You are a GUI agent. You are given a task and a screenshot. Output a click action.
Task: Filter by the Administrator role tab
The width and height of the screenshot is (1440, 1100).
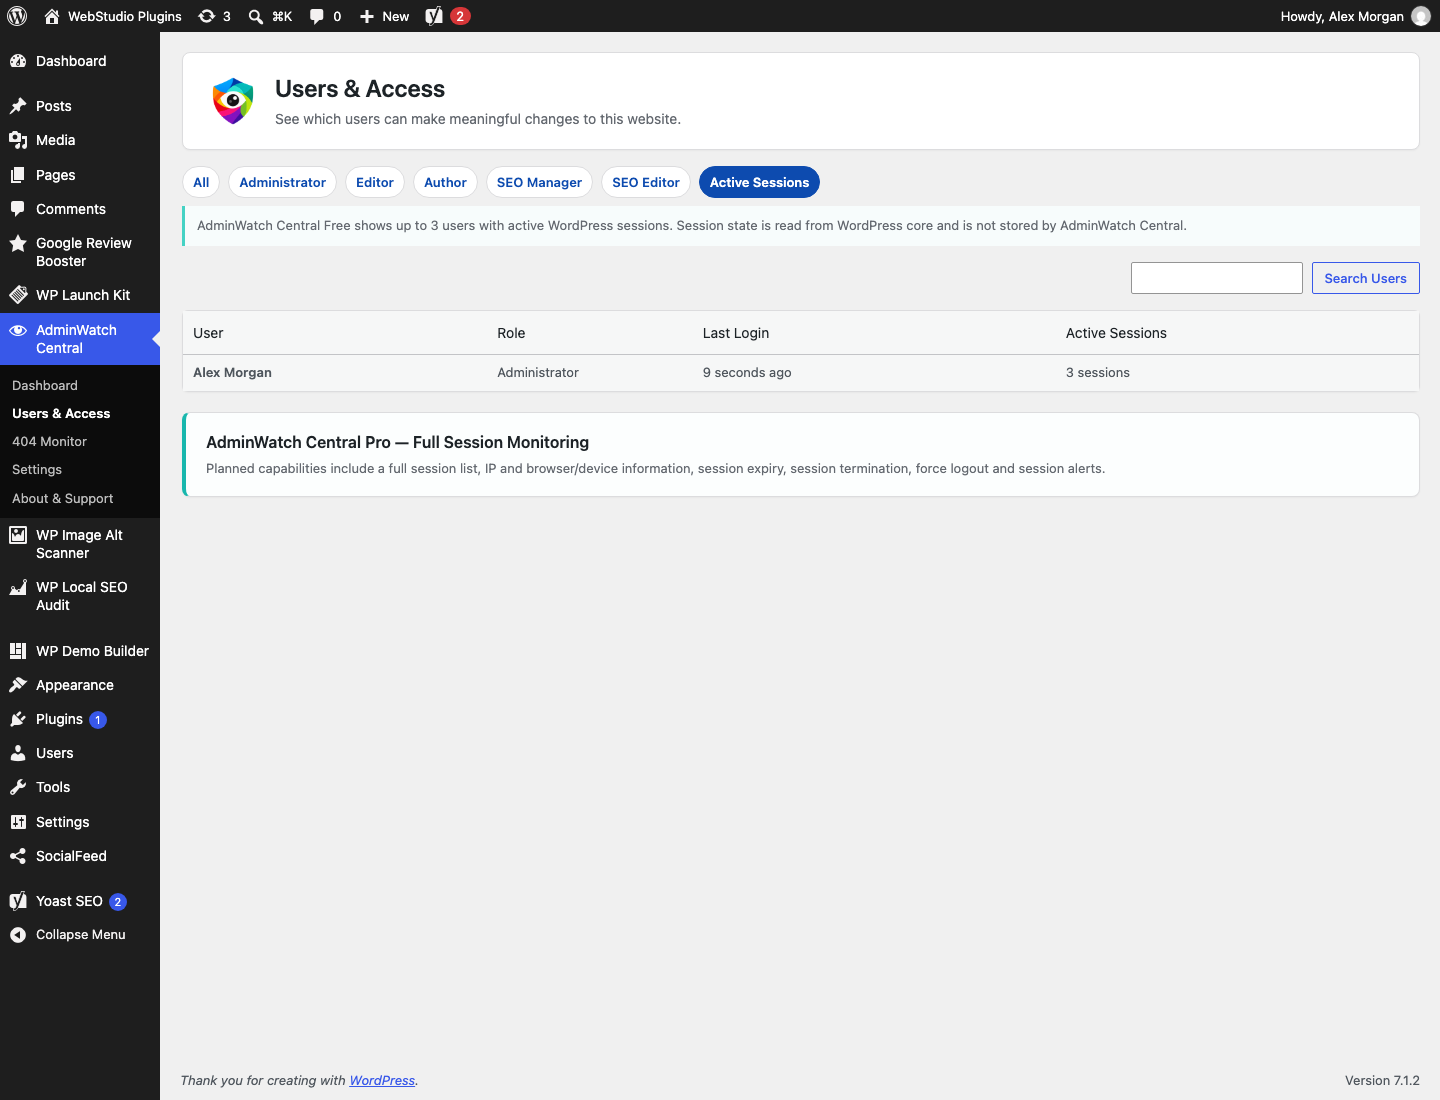tap(282, 182)
